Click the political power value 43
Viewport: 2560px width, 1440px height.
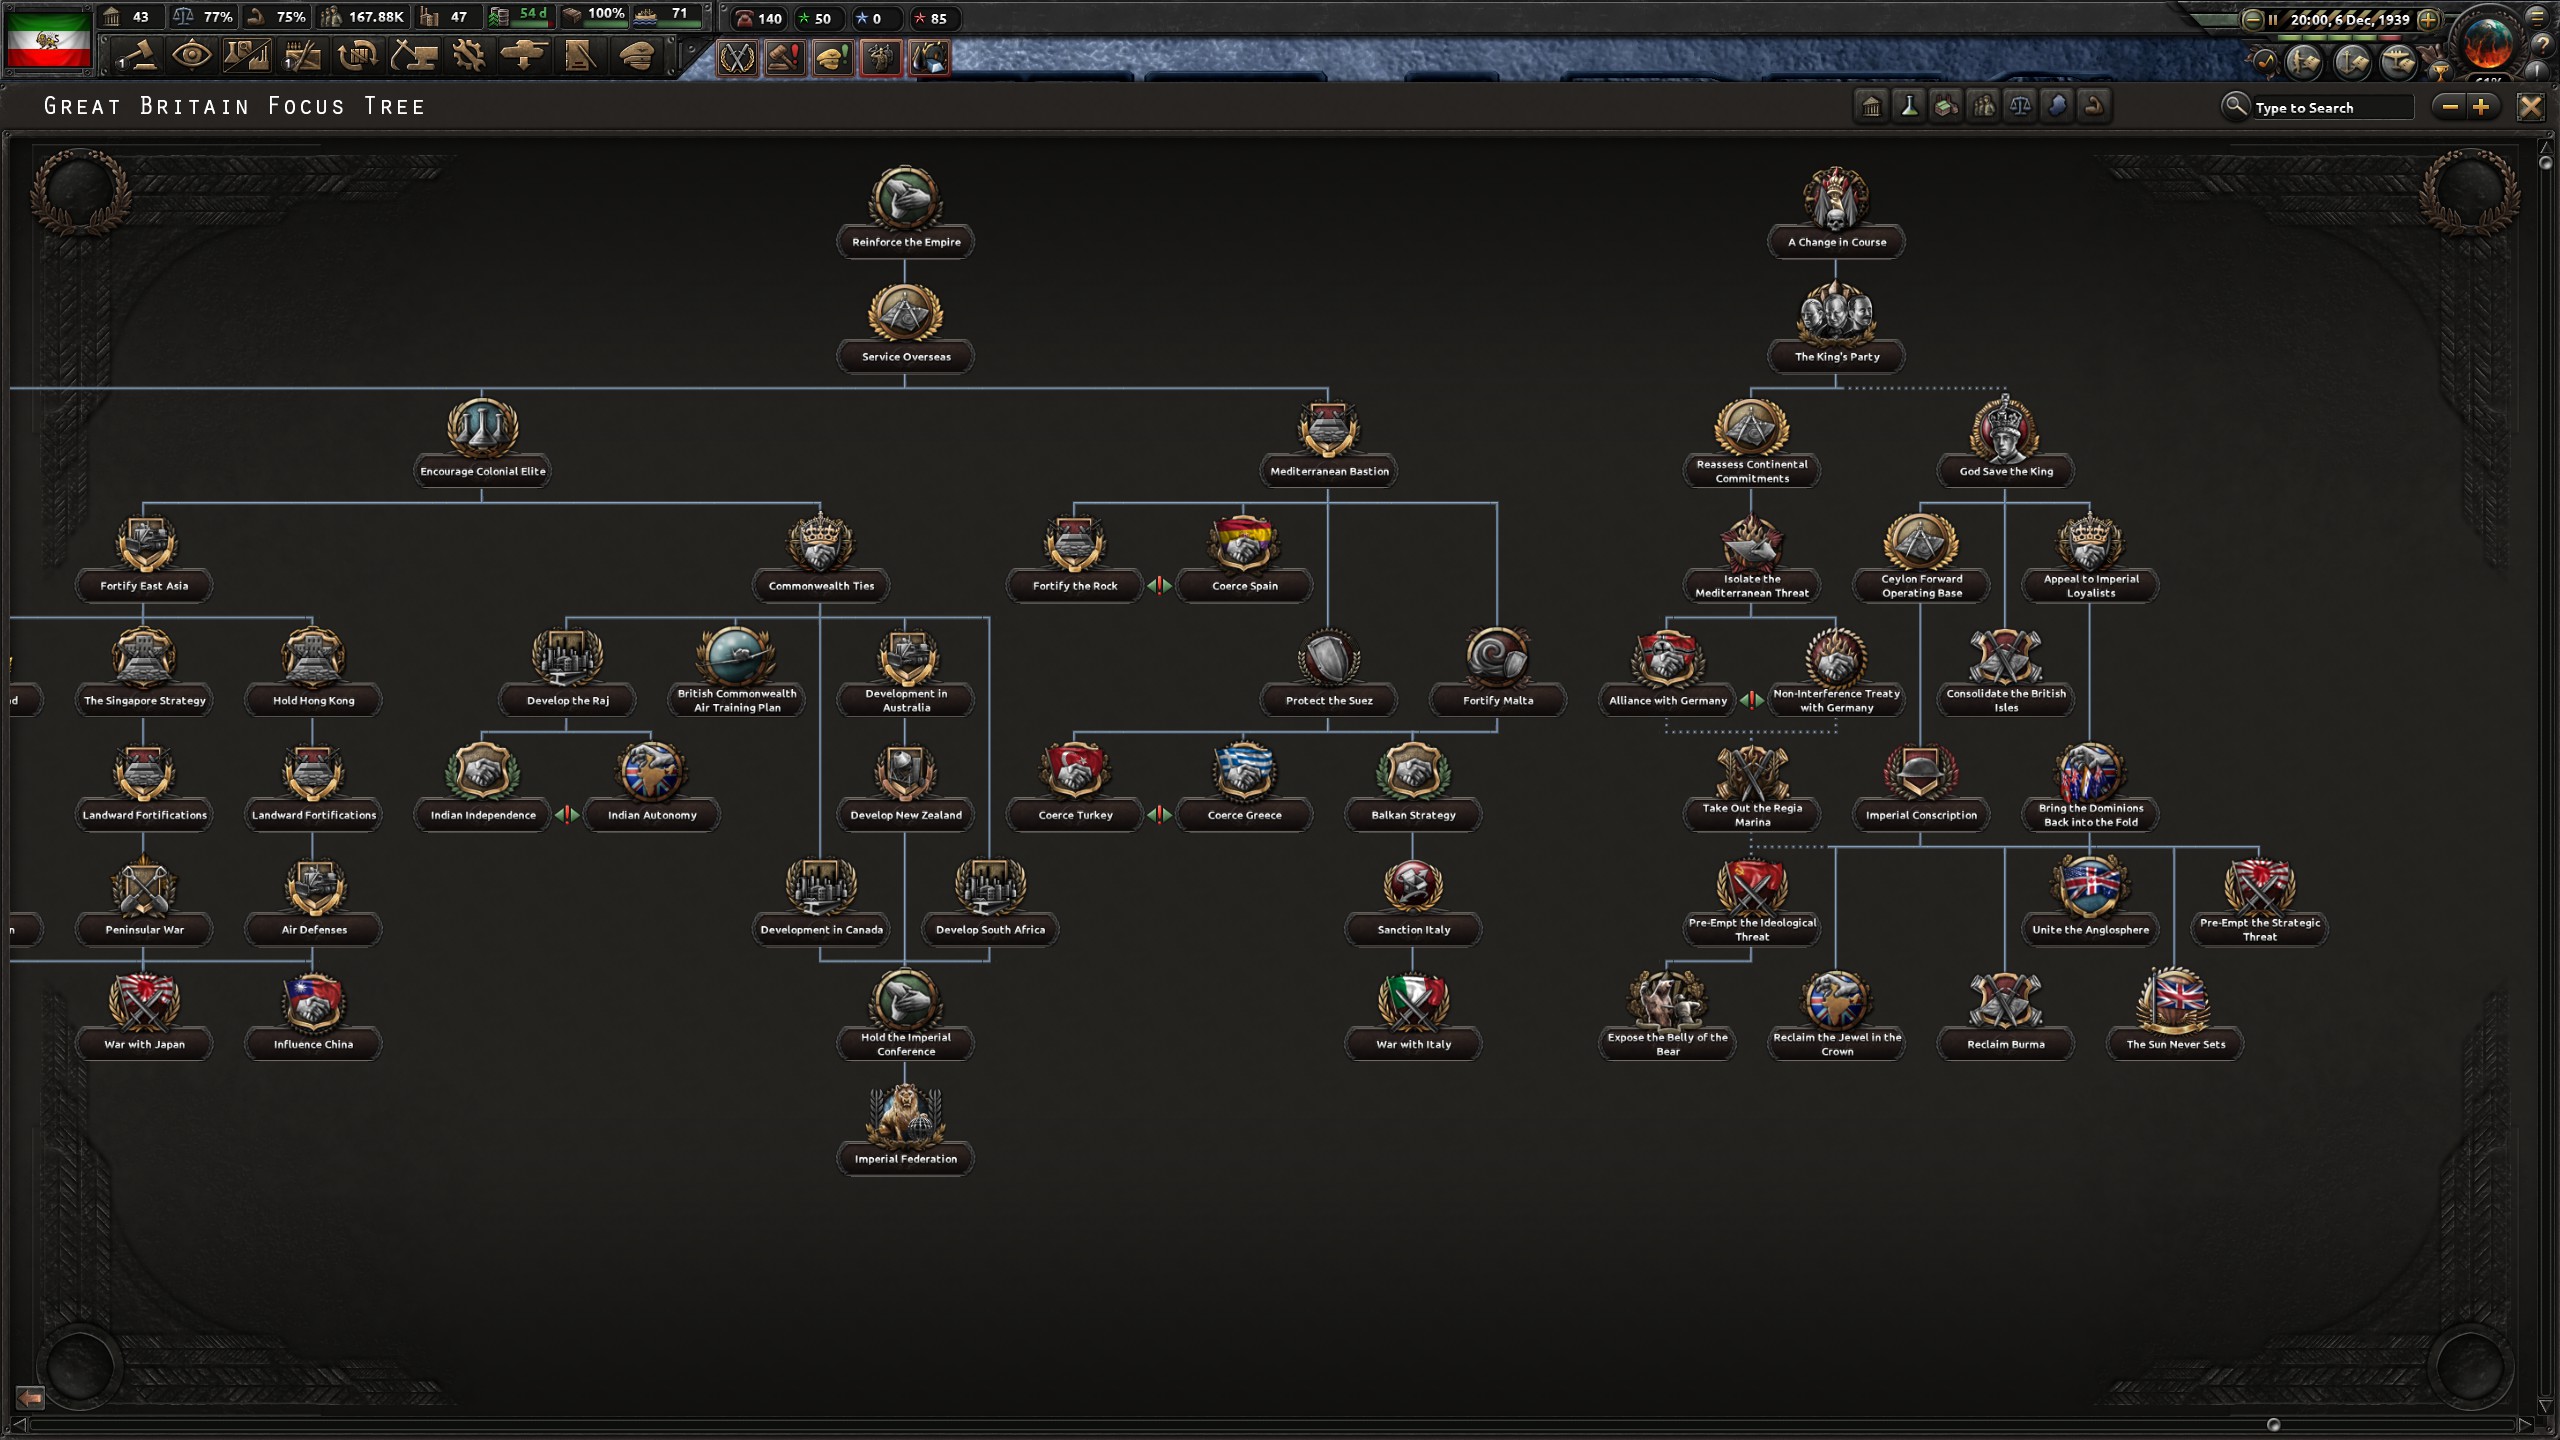140,17
